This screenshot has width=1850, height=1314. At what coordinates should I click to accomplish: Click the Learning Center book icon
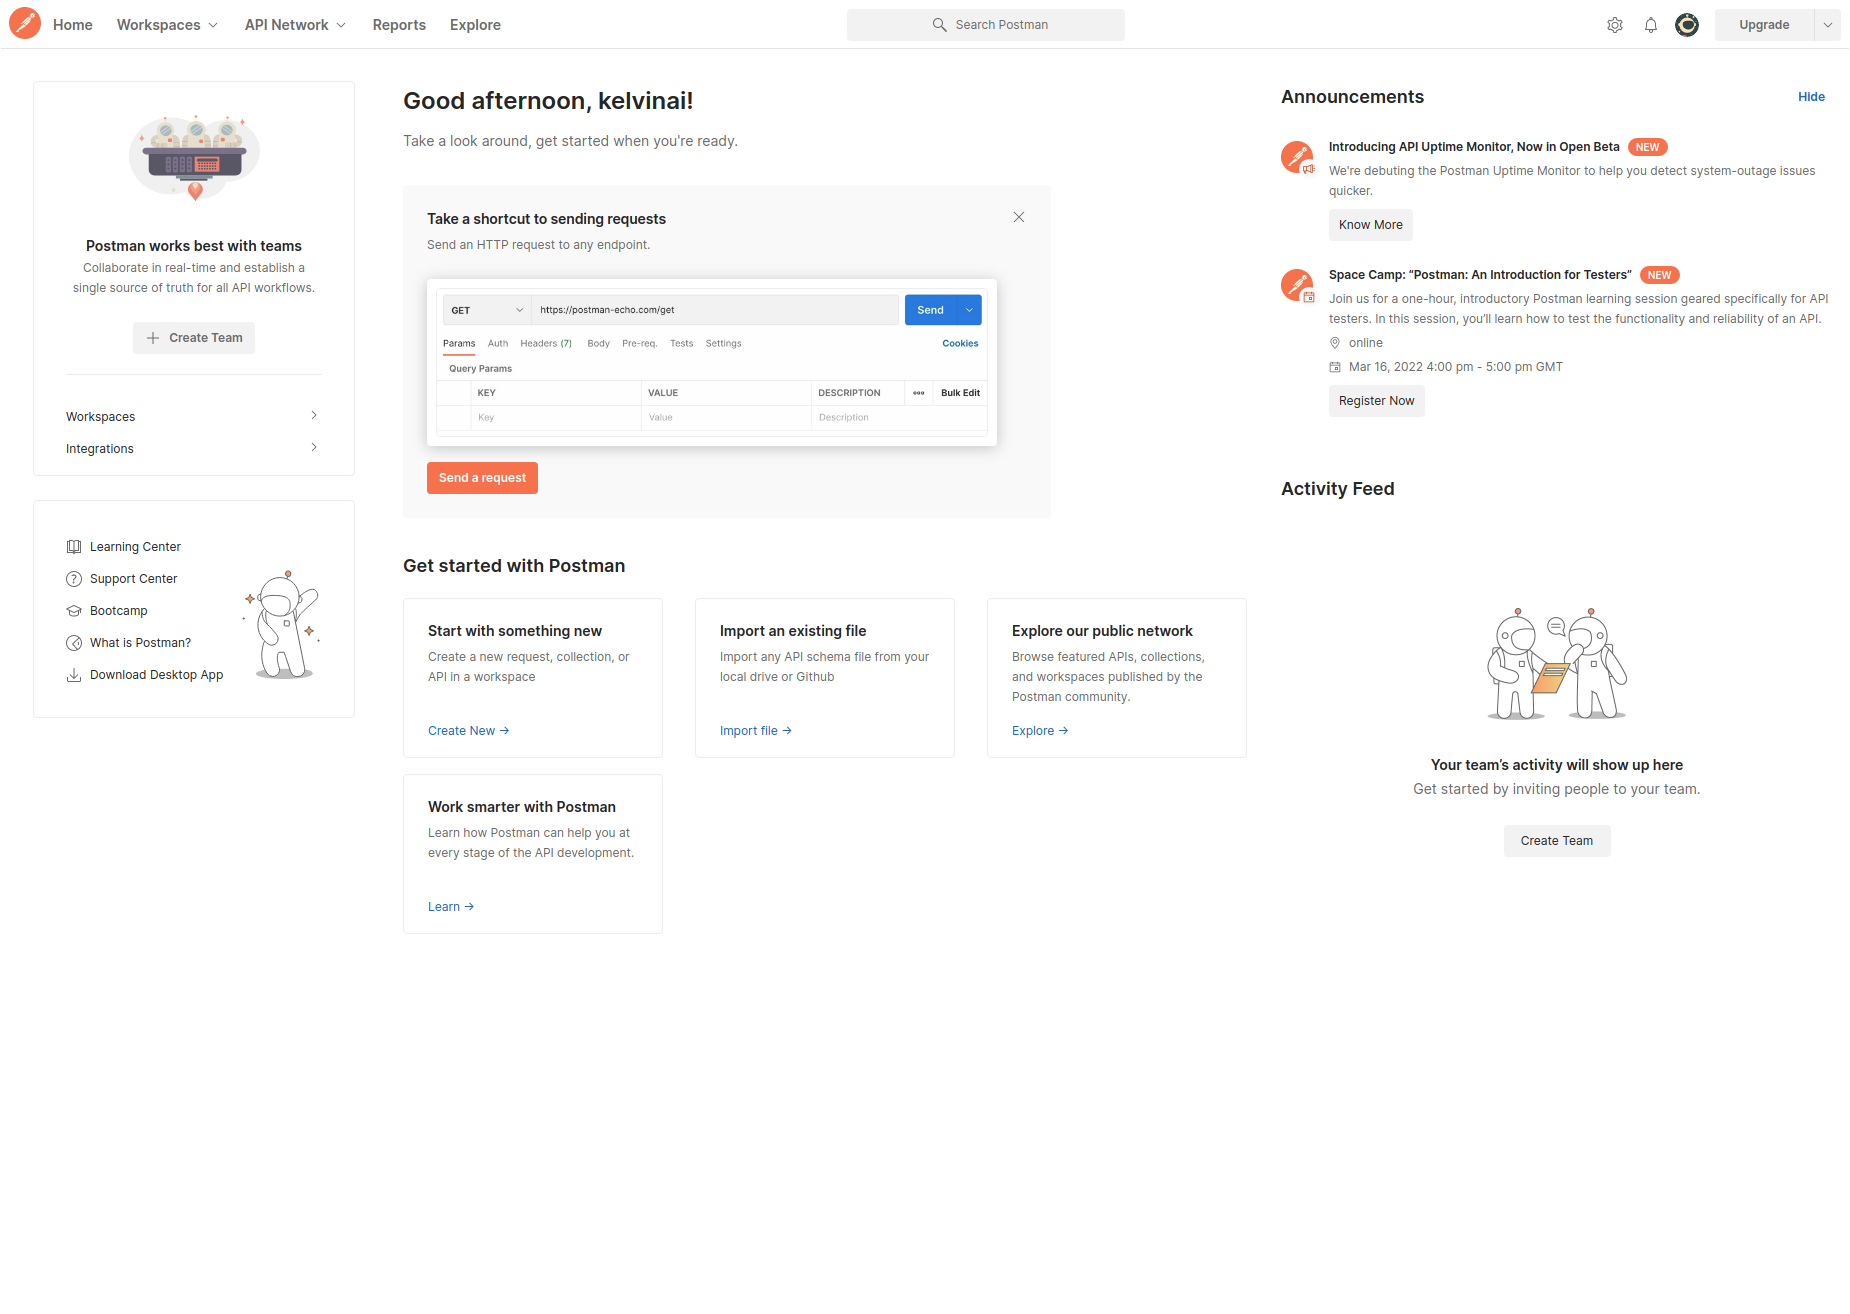tap(74, 547)
